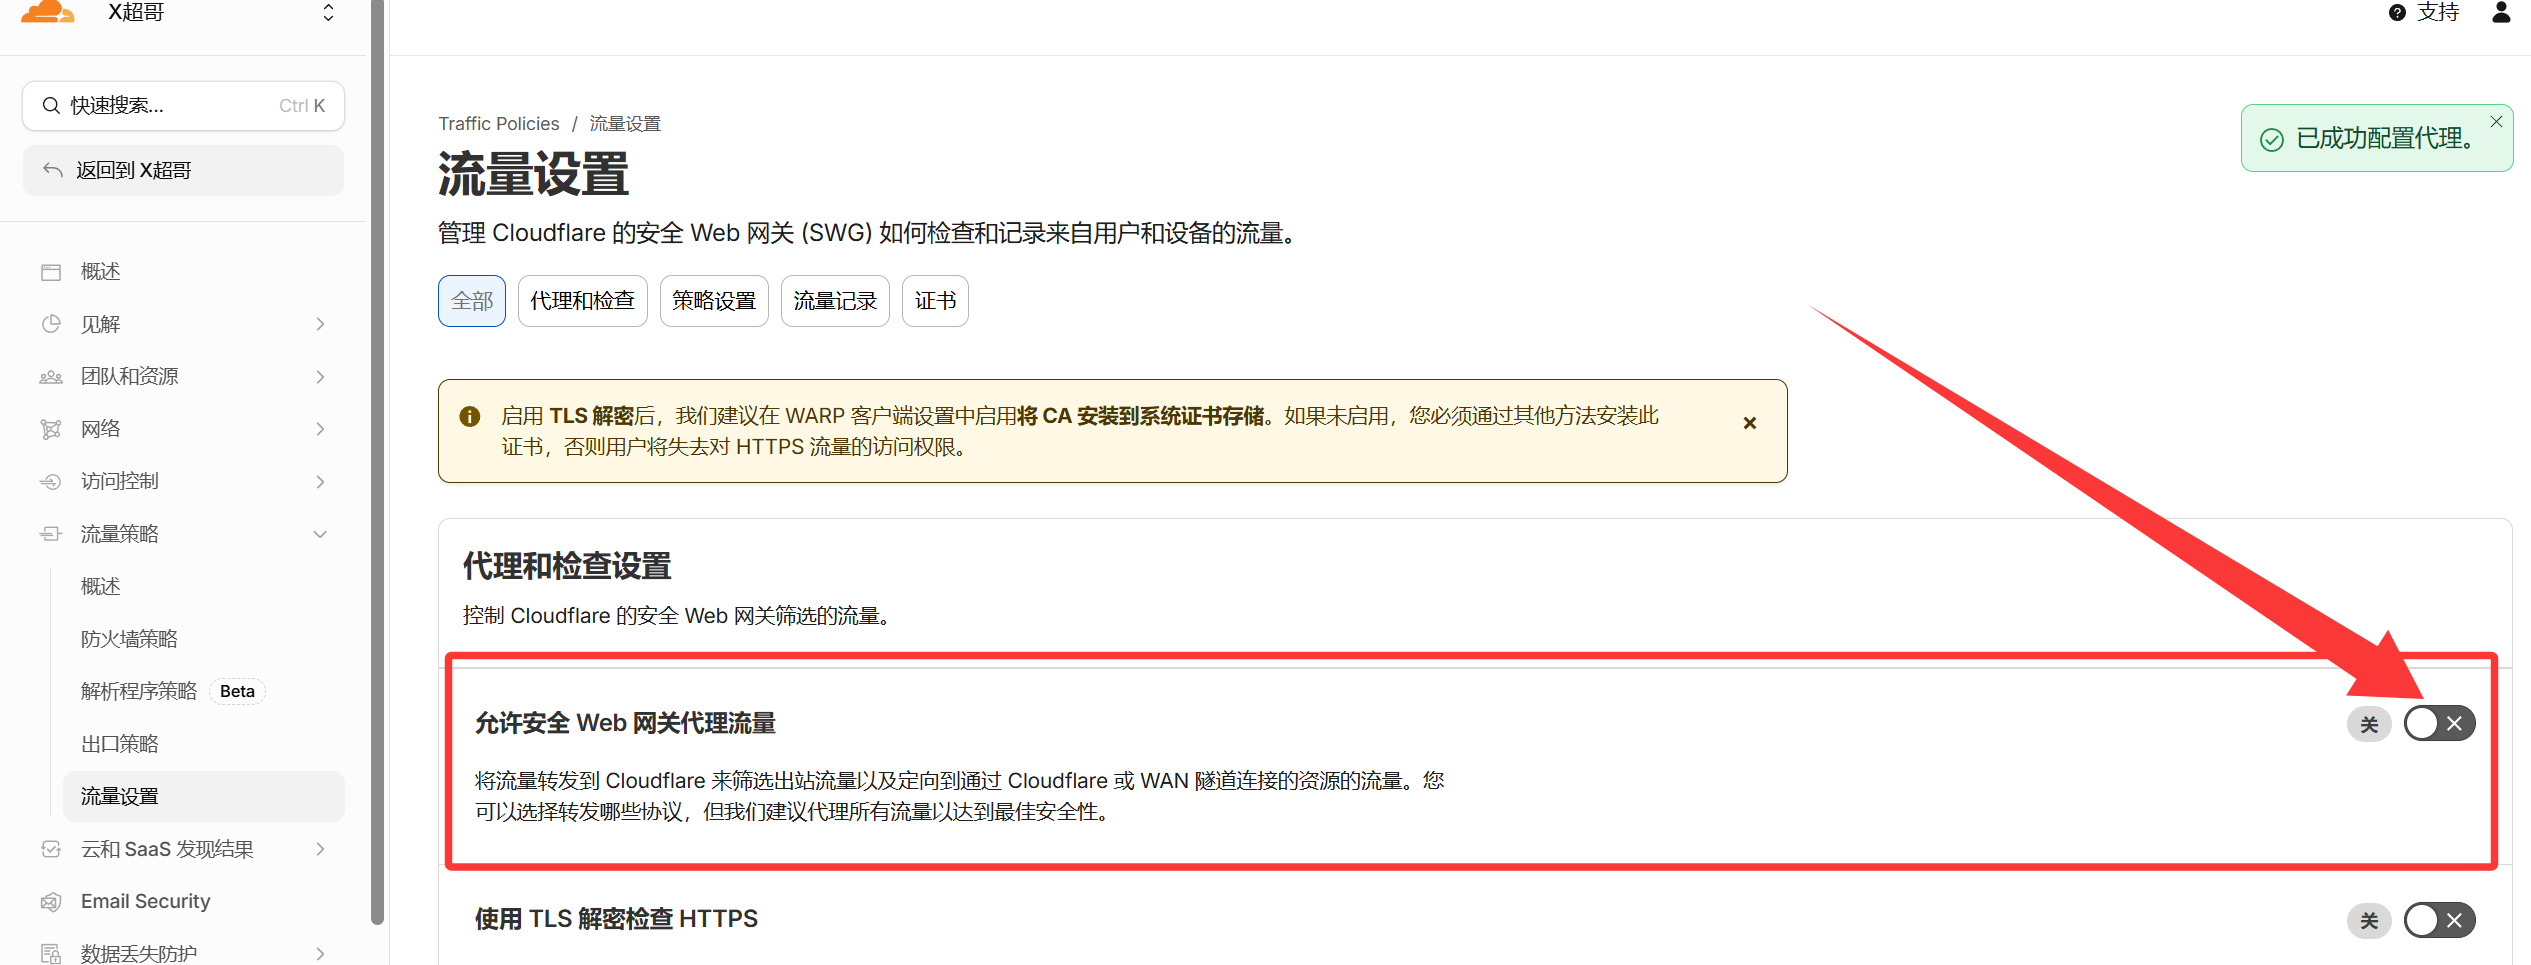Open the Traffic Policies breadcrumb link

(x=498, y=124)
